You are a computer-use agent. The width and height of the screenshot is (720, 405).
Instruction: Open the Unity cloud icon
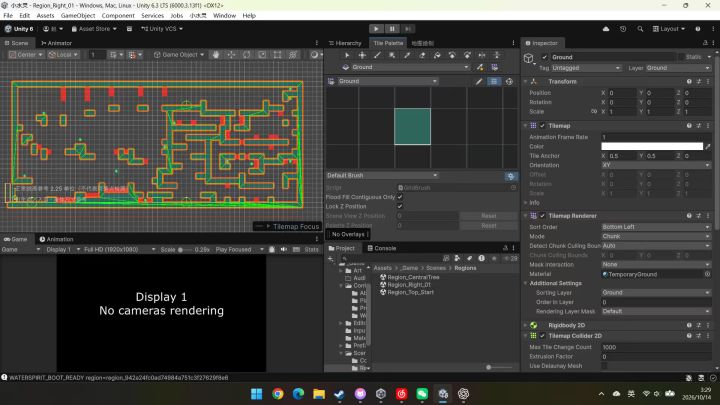coord(606,29)
